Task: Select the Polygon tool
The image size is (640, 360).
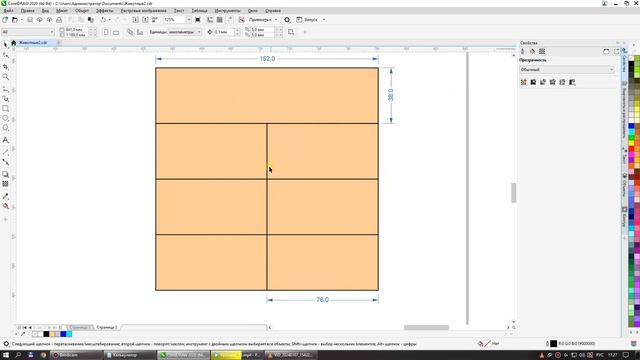Action: [6, 128]
